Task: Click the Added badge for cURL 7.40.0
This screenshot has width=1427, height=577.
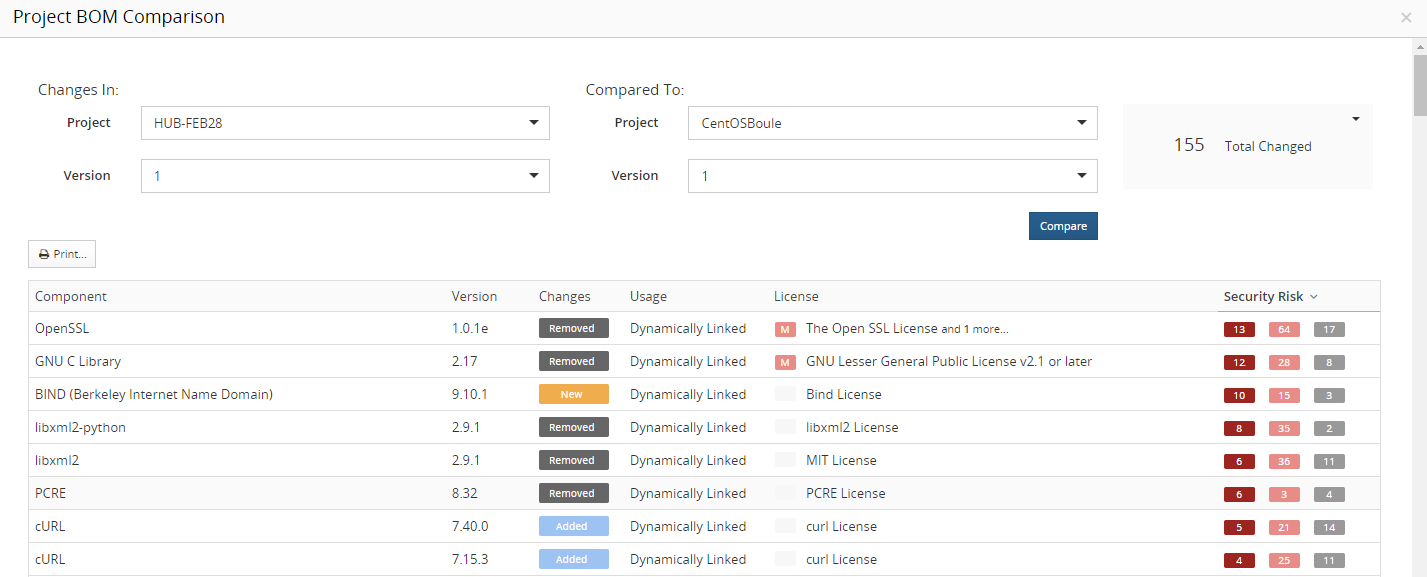Action: [x=573, y=527]
